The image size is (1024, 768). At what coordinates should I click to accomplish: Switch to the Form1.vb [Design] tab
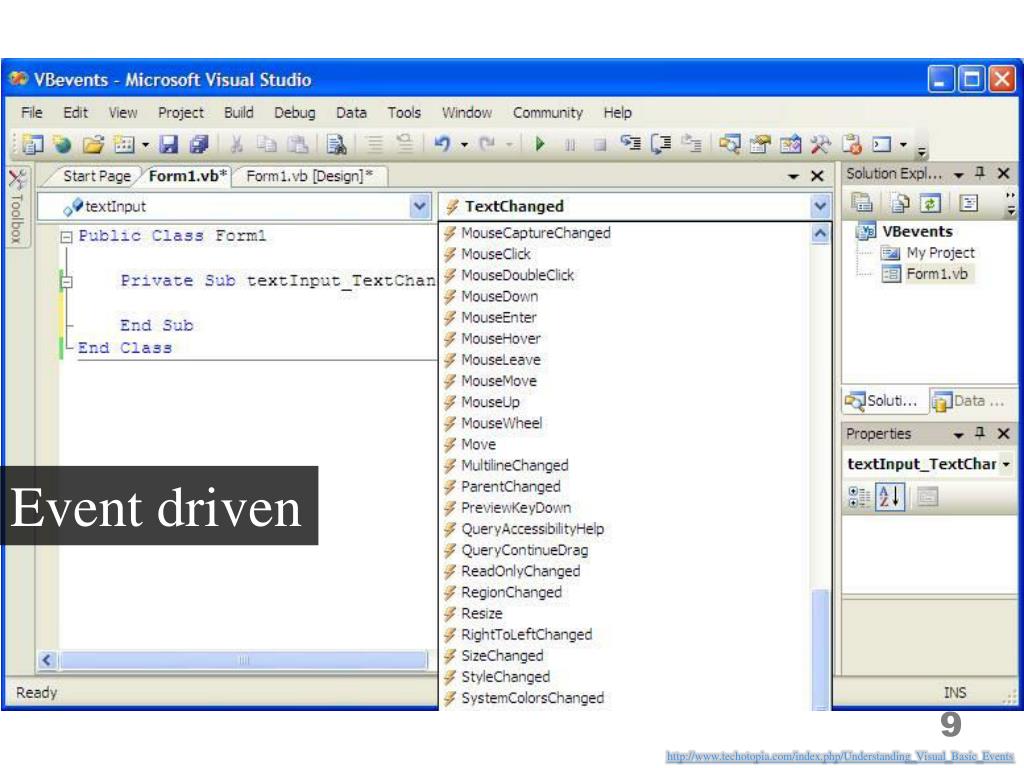point(310,176)
